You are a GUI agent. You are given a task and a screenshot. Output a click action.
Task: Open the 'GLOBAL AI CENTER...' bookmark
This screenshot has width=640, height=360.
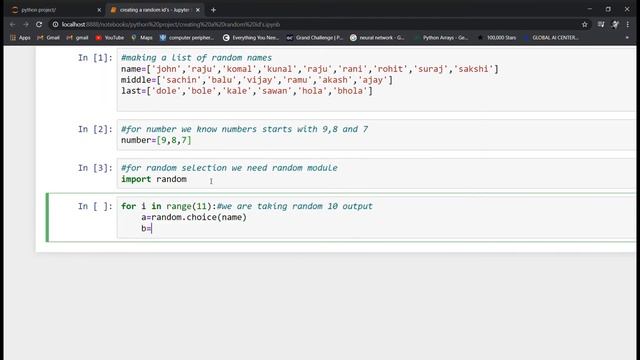click(x=551, y=38)
